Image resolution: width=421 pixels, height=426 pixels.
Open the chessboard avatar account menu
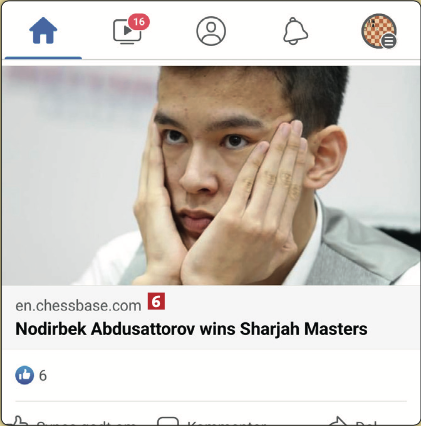(x=379, y=31)
